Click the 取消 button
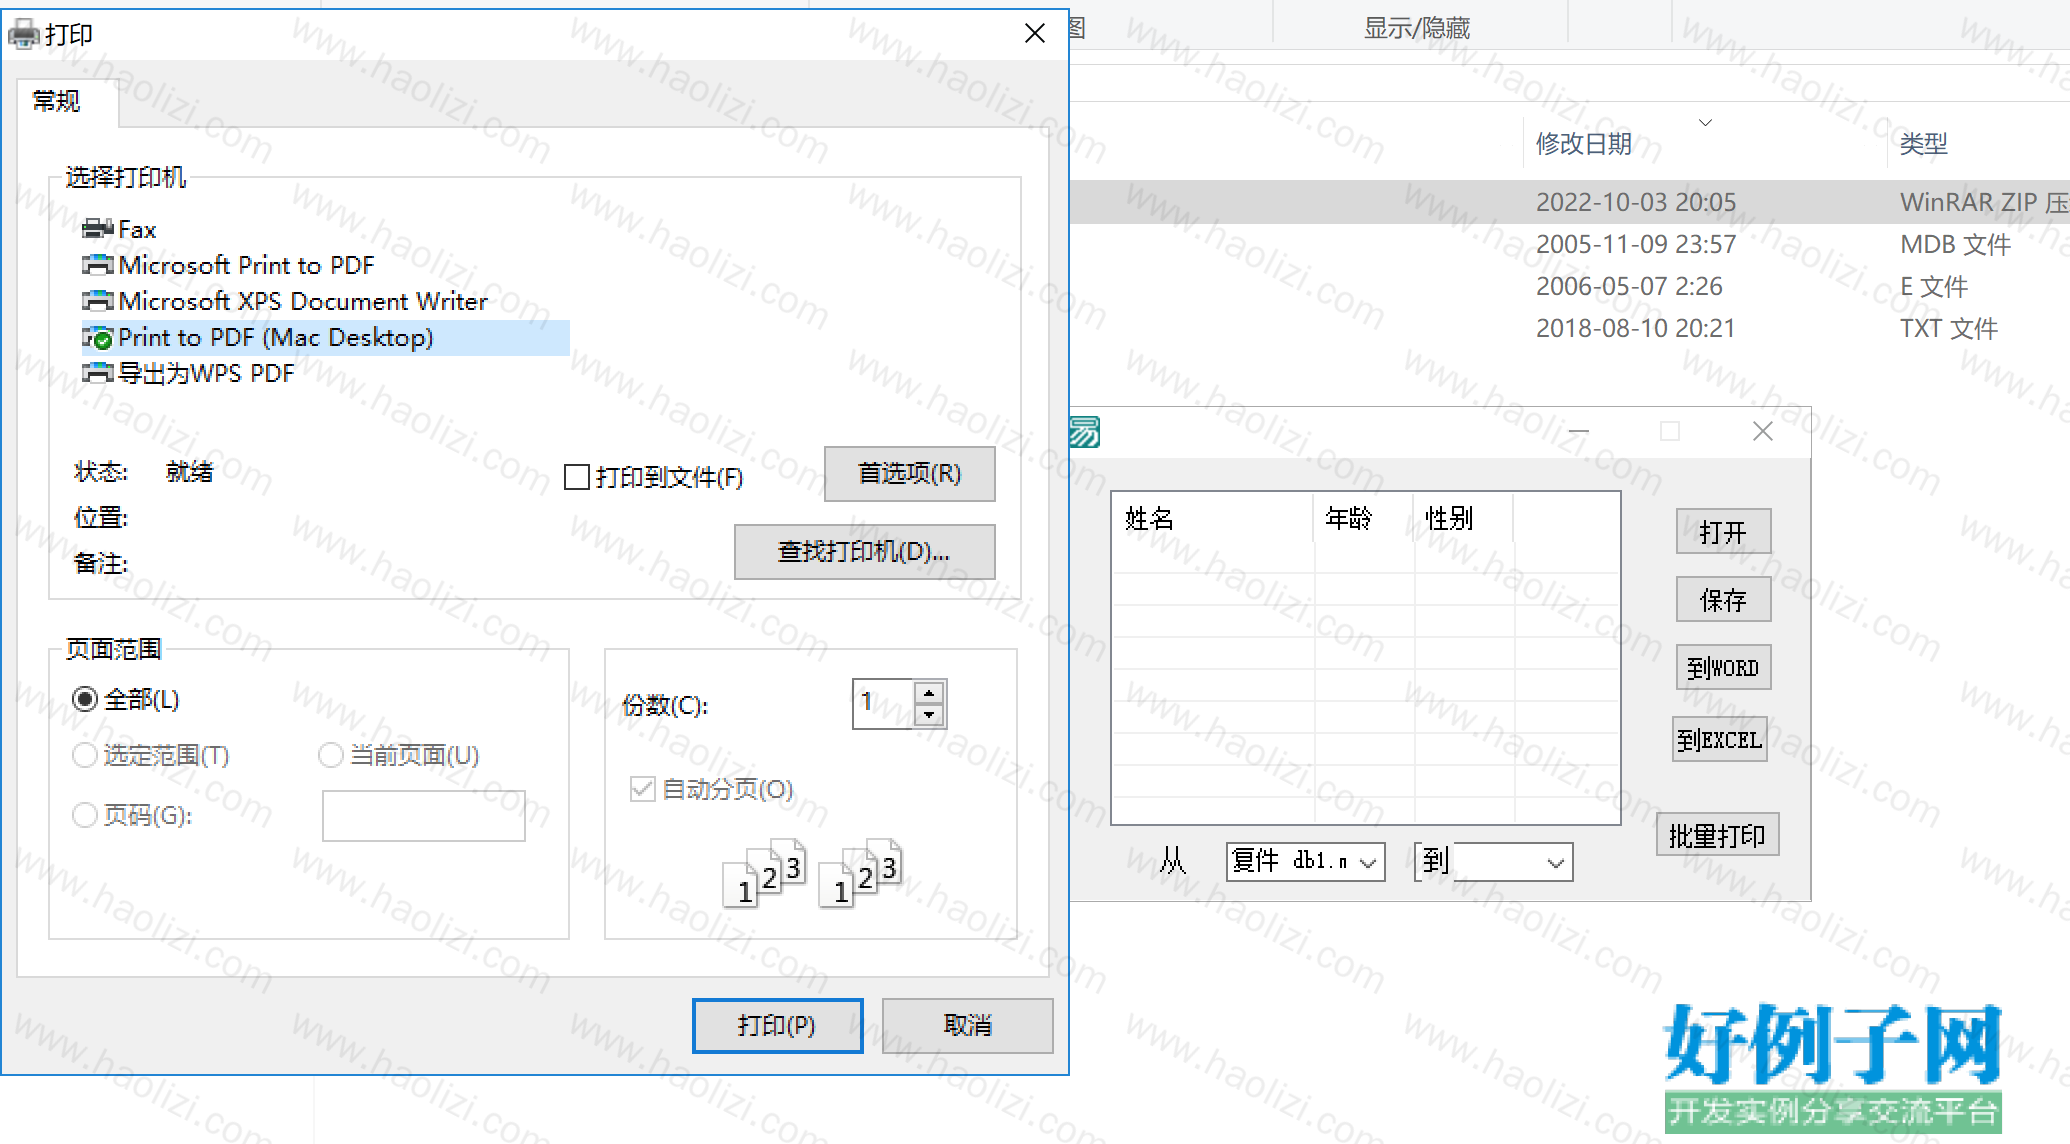The image size is (2070, 1144). pyautogui.click(x=967, y=1025)
